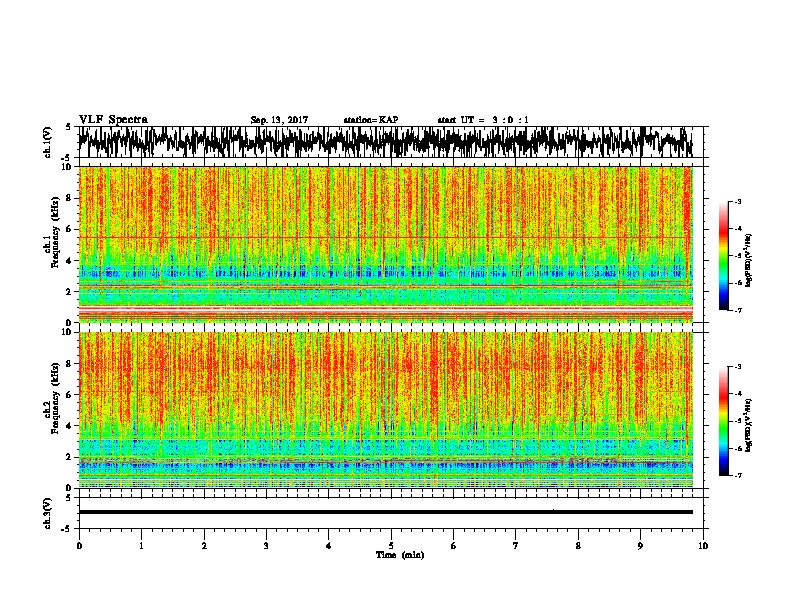Click the log(PSD) label beside ch.2 color bar
Screen dimensions: 792x612
[749, 425]
